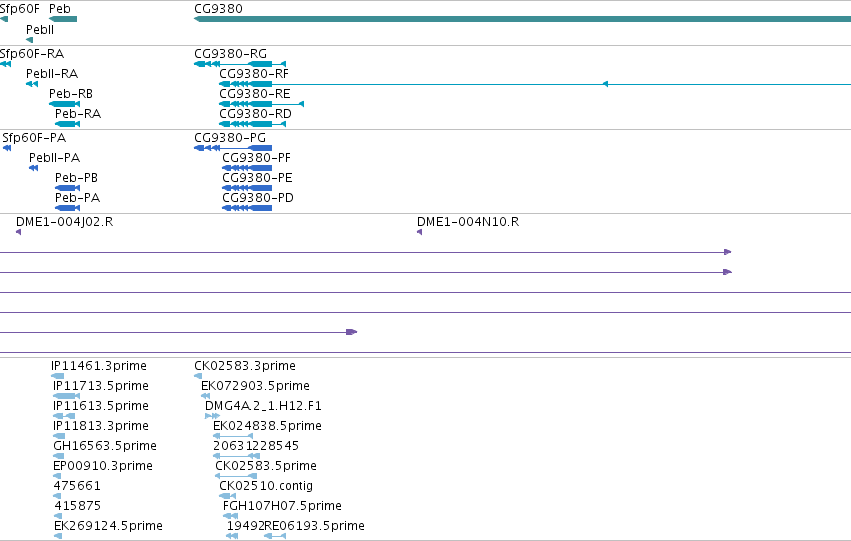Open transcript CG9380-RF
851x541 pixels.
coord(253,74)
